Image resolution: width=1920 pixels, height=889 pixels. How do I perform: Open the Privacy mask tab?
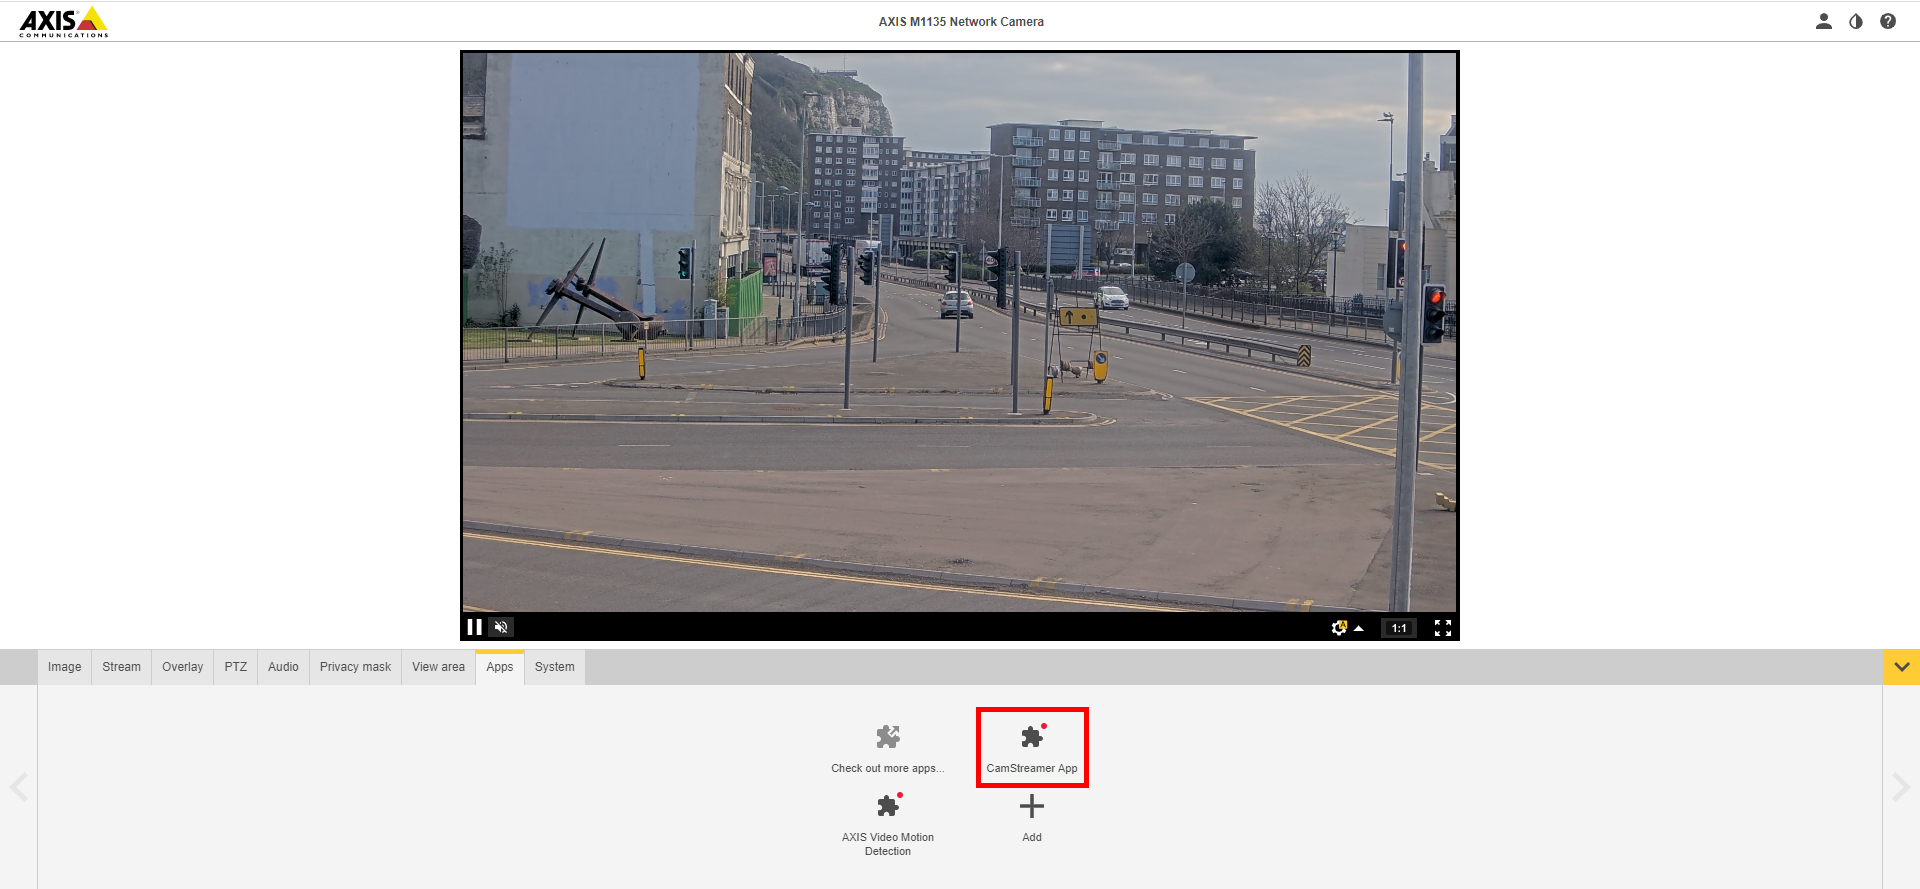click(355, 667)
